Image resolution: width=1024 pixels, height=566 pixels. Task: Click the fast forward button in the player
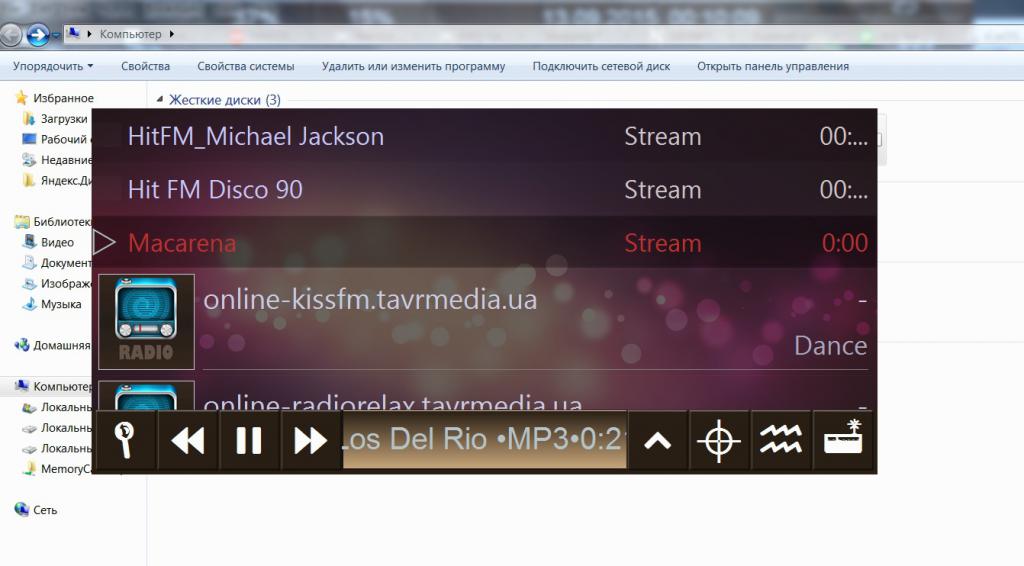pyautogui.click(x=311, y=441)
